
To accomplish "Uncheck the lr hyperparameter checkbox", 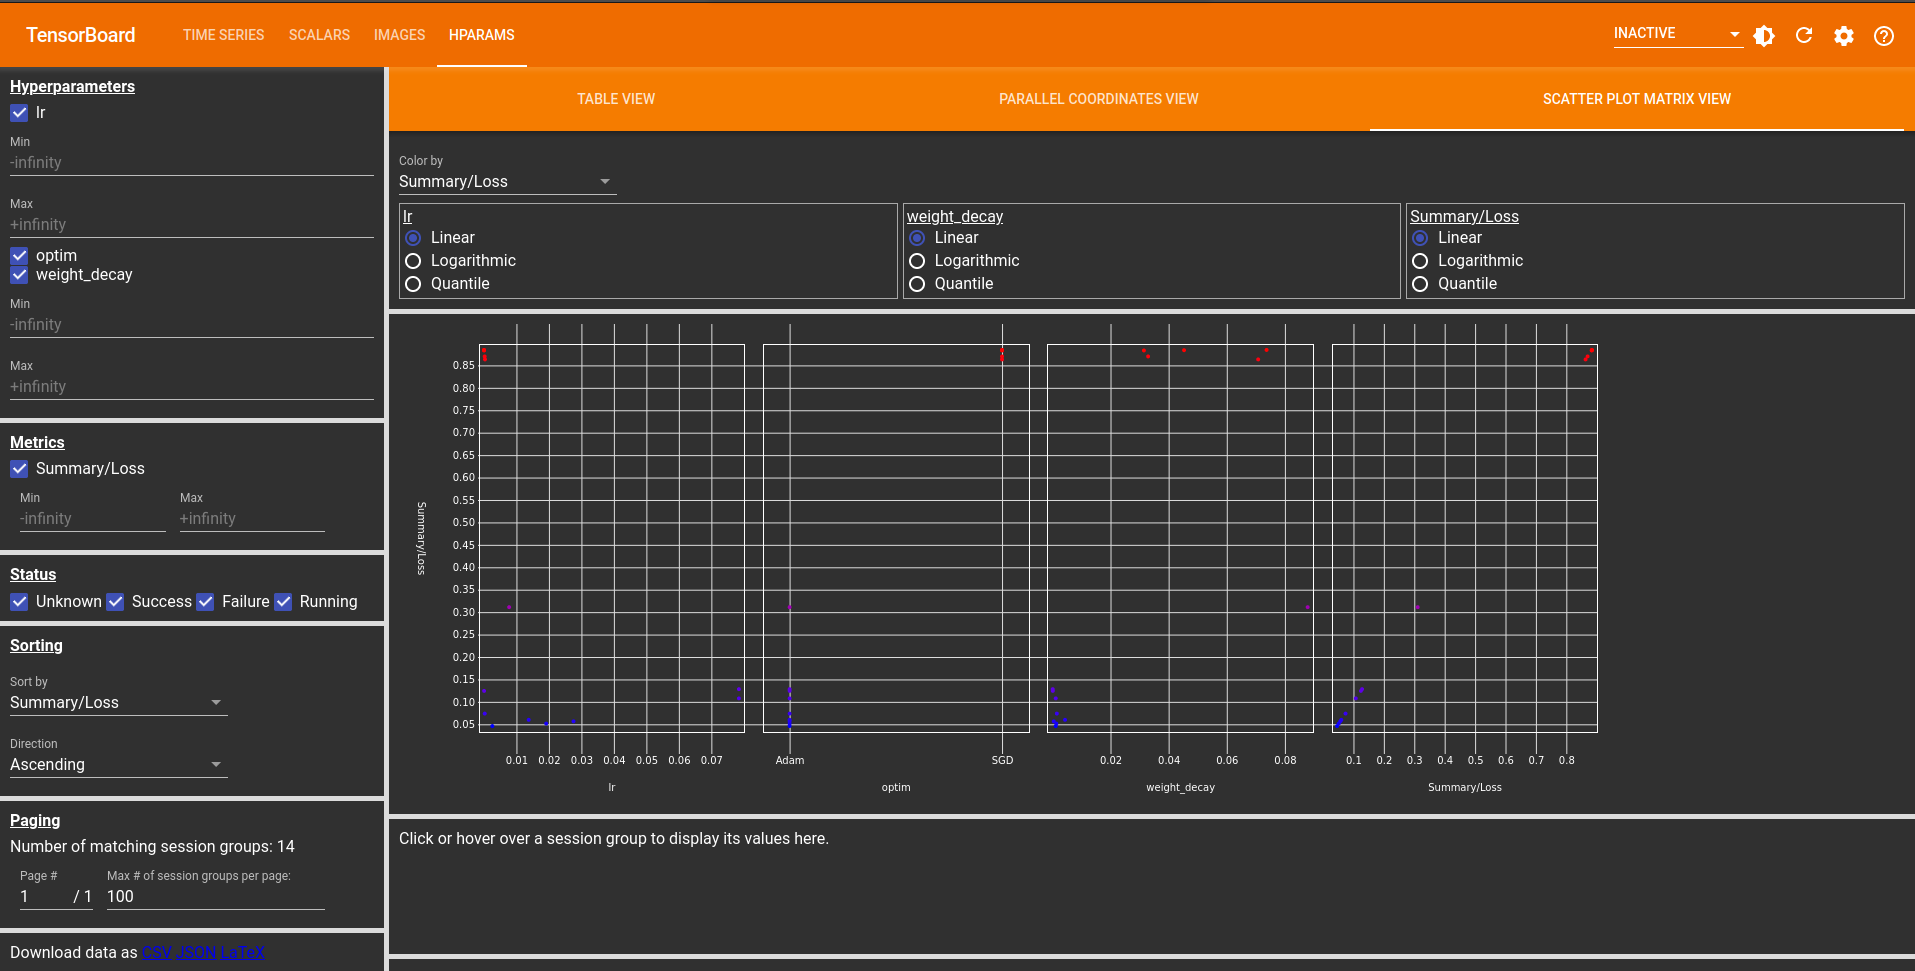I will 19,113.
